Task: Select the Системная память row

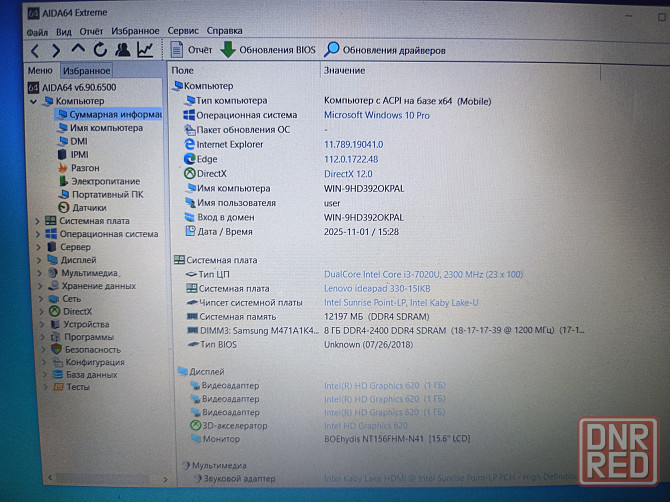Action: pos(308,317)
